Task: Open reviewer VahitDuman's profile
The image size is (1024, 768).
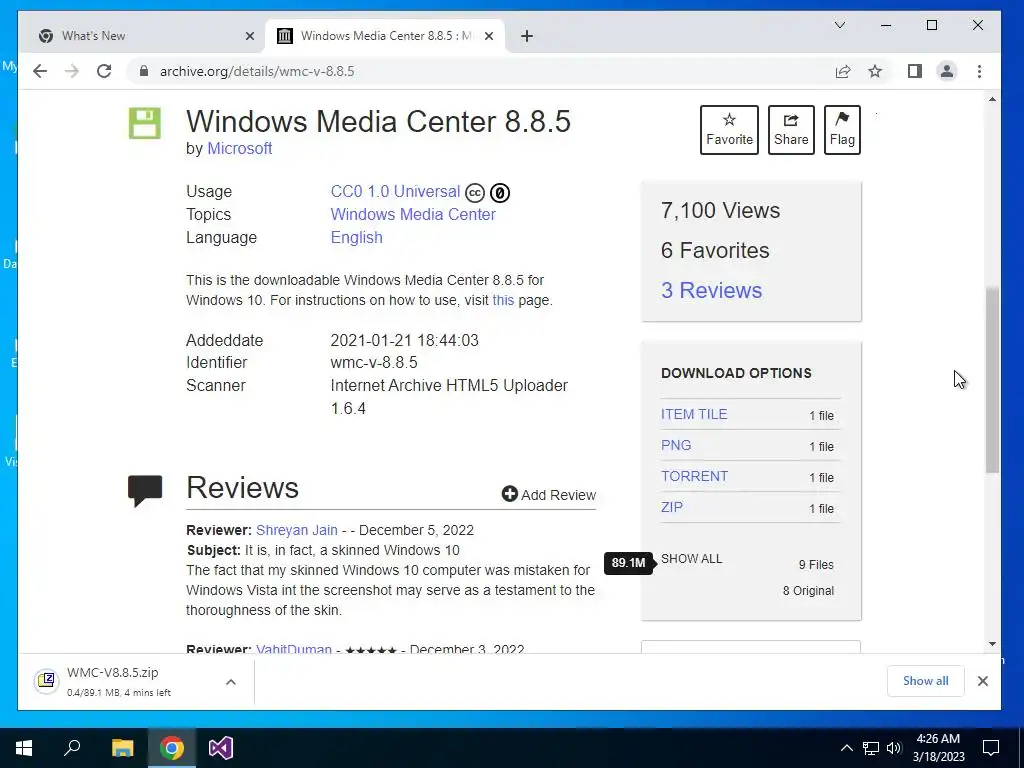Action: pyautogui.click(x=294, y=649)
